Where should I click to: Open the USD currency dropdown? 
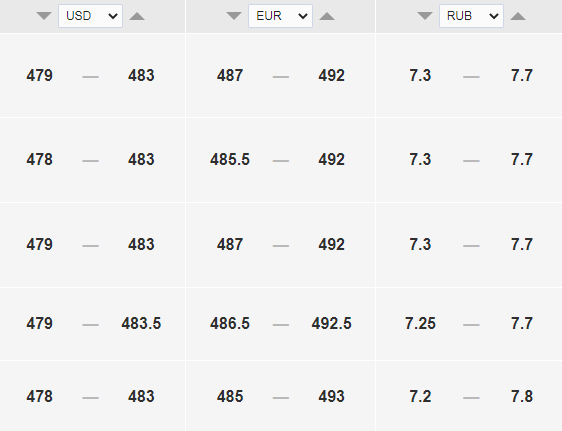90,16
